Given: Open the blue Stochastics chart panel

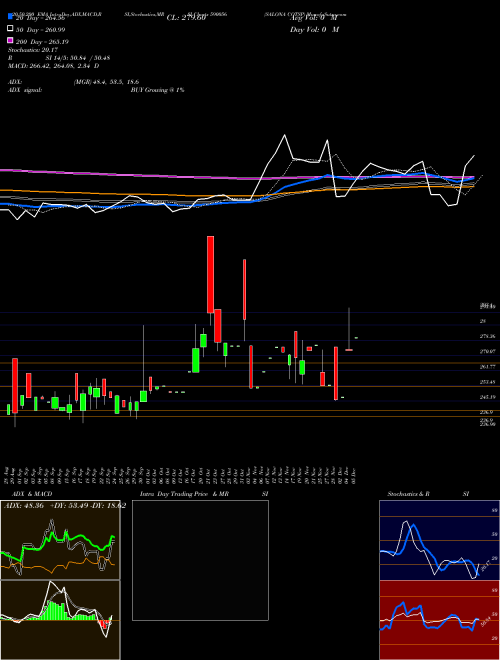Looking at the screenshot, I should coord(439,540).
